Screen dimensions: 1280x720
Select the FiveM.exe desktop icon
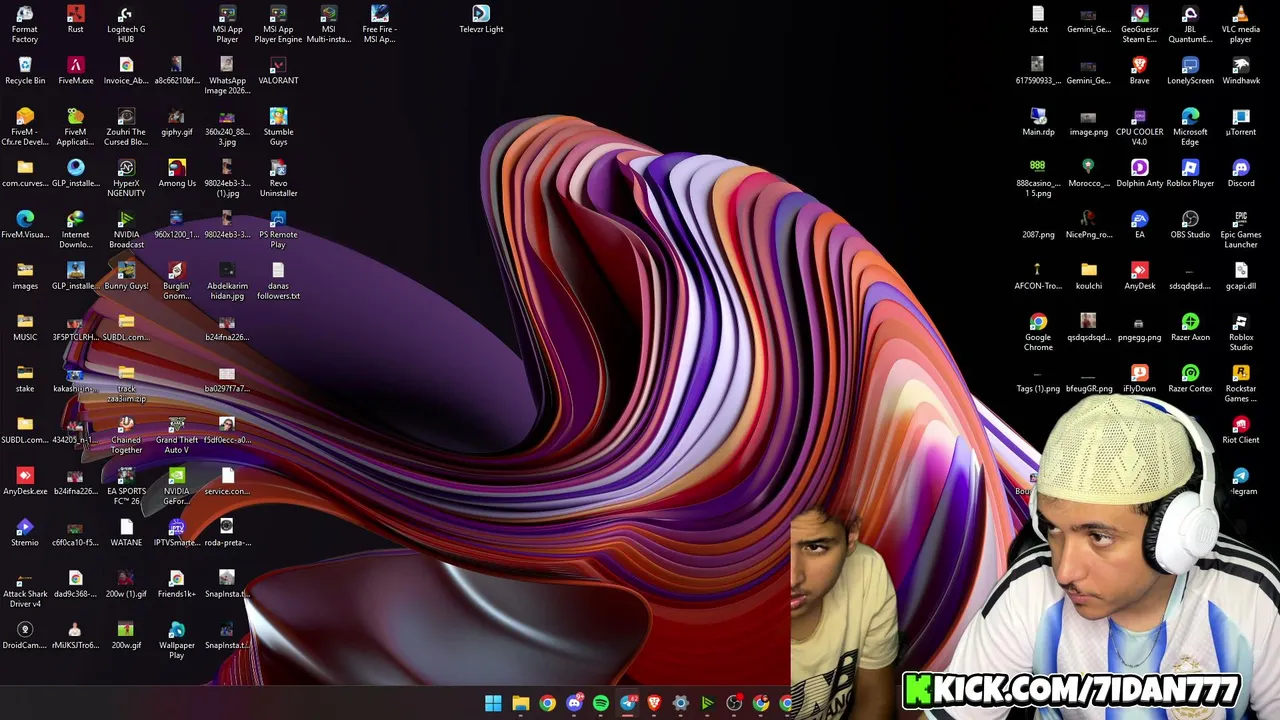75,70
